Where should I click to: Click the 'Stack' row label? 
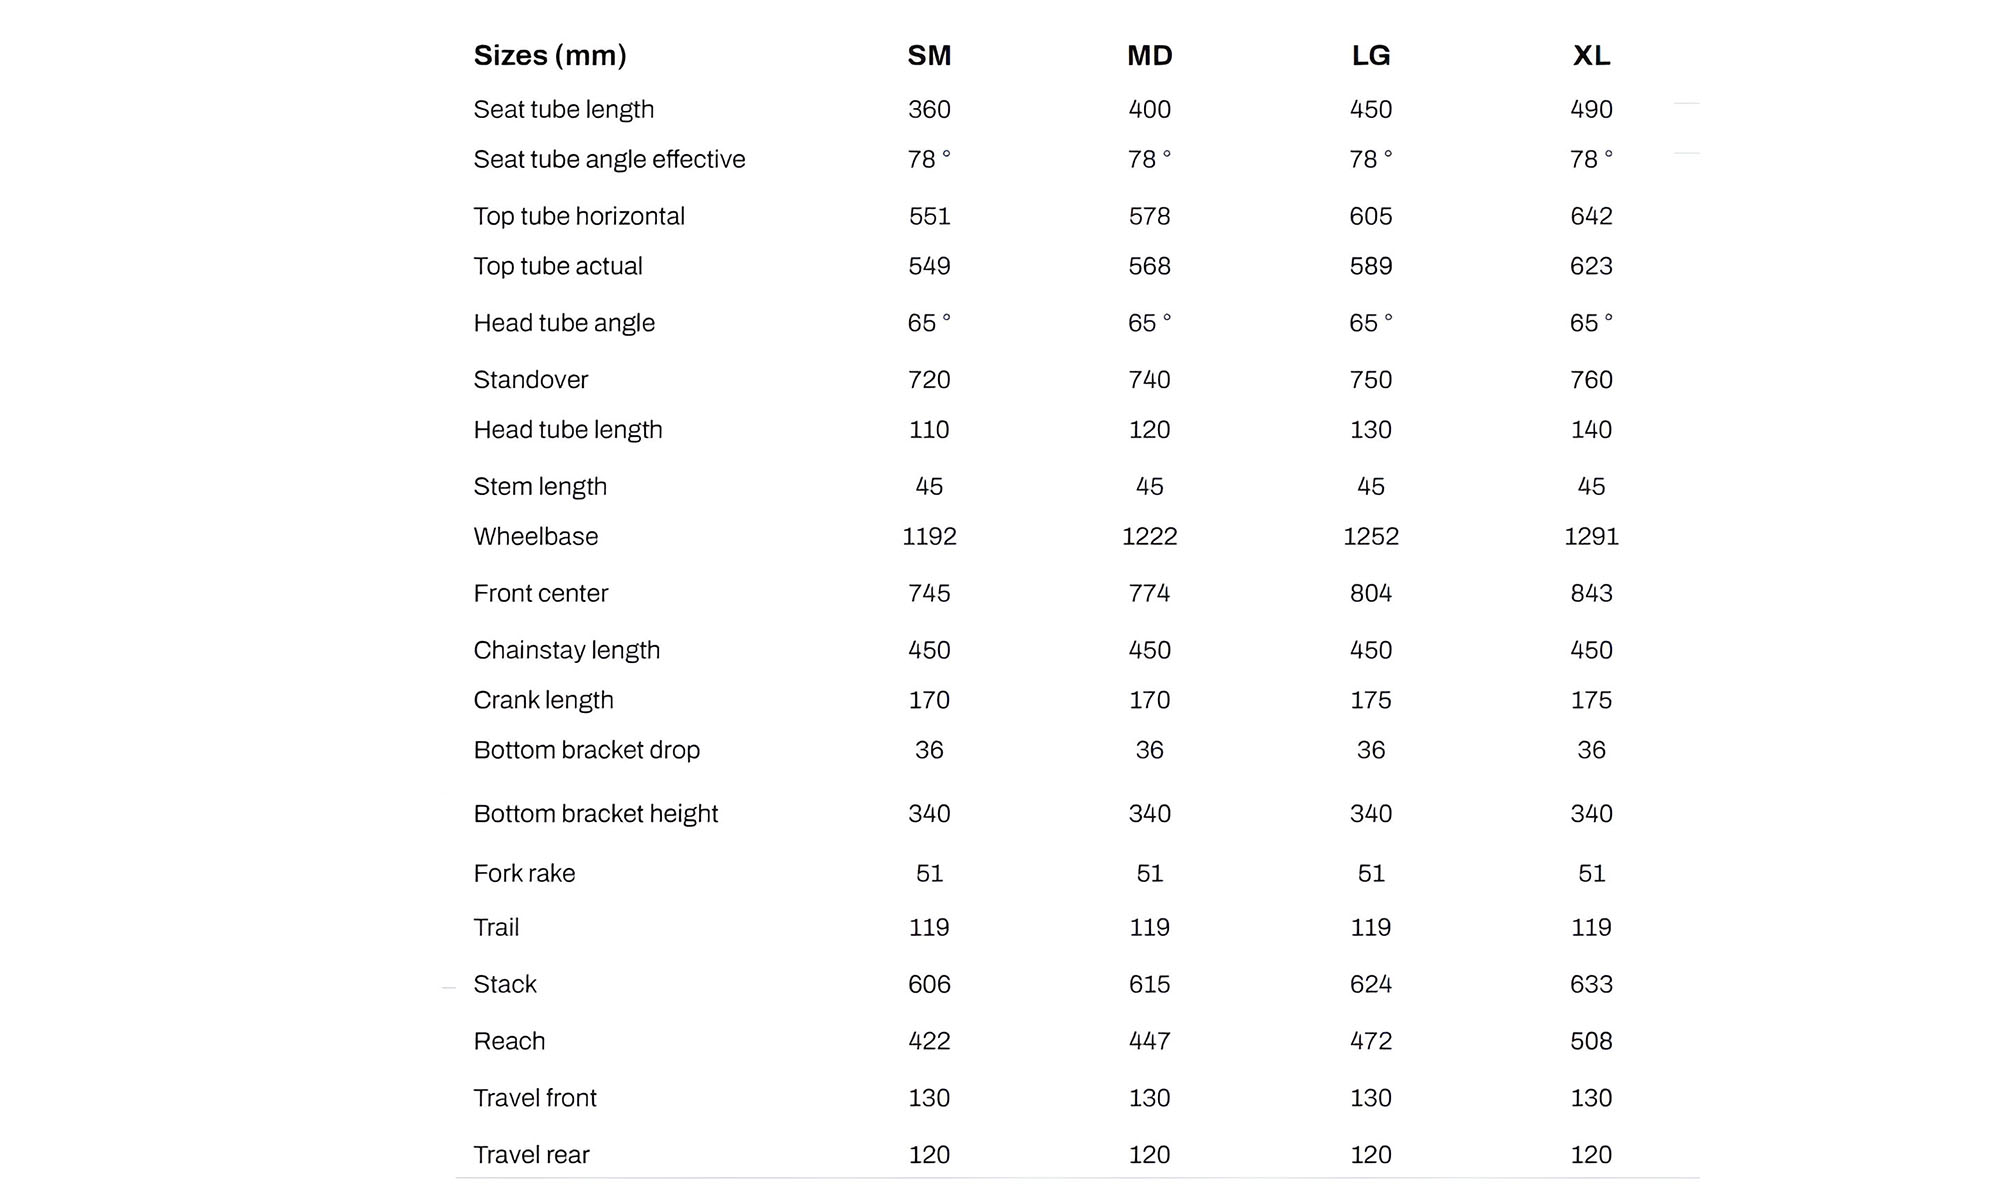505,985
